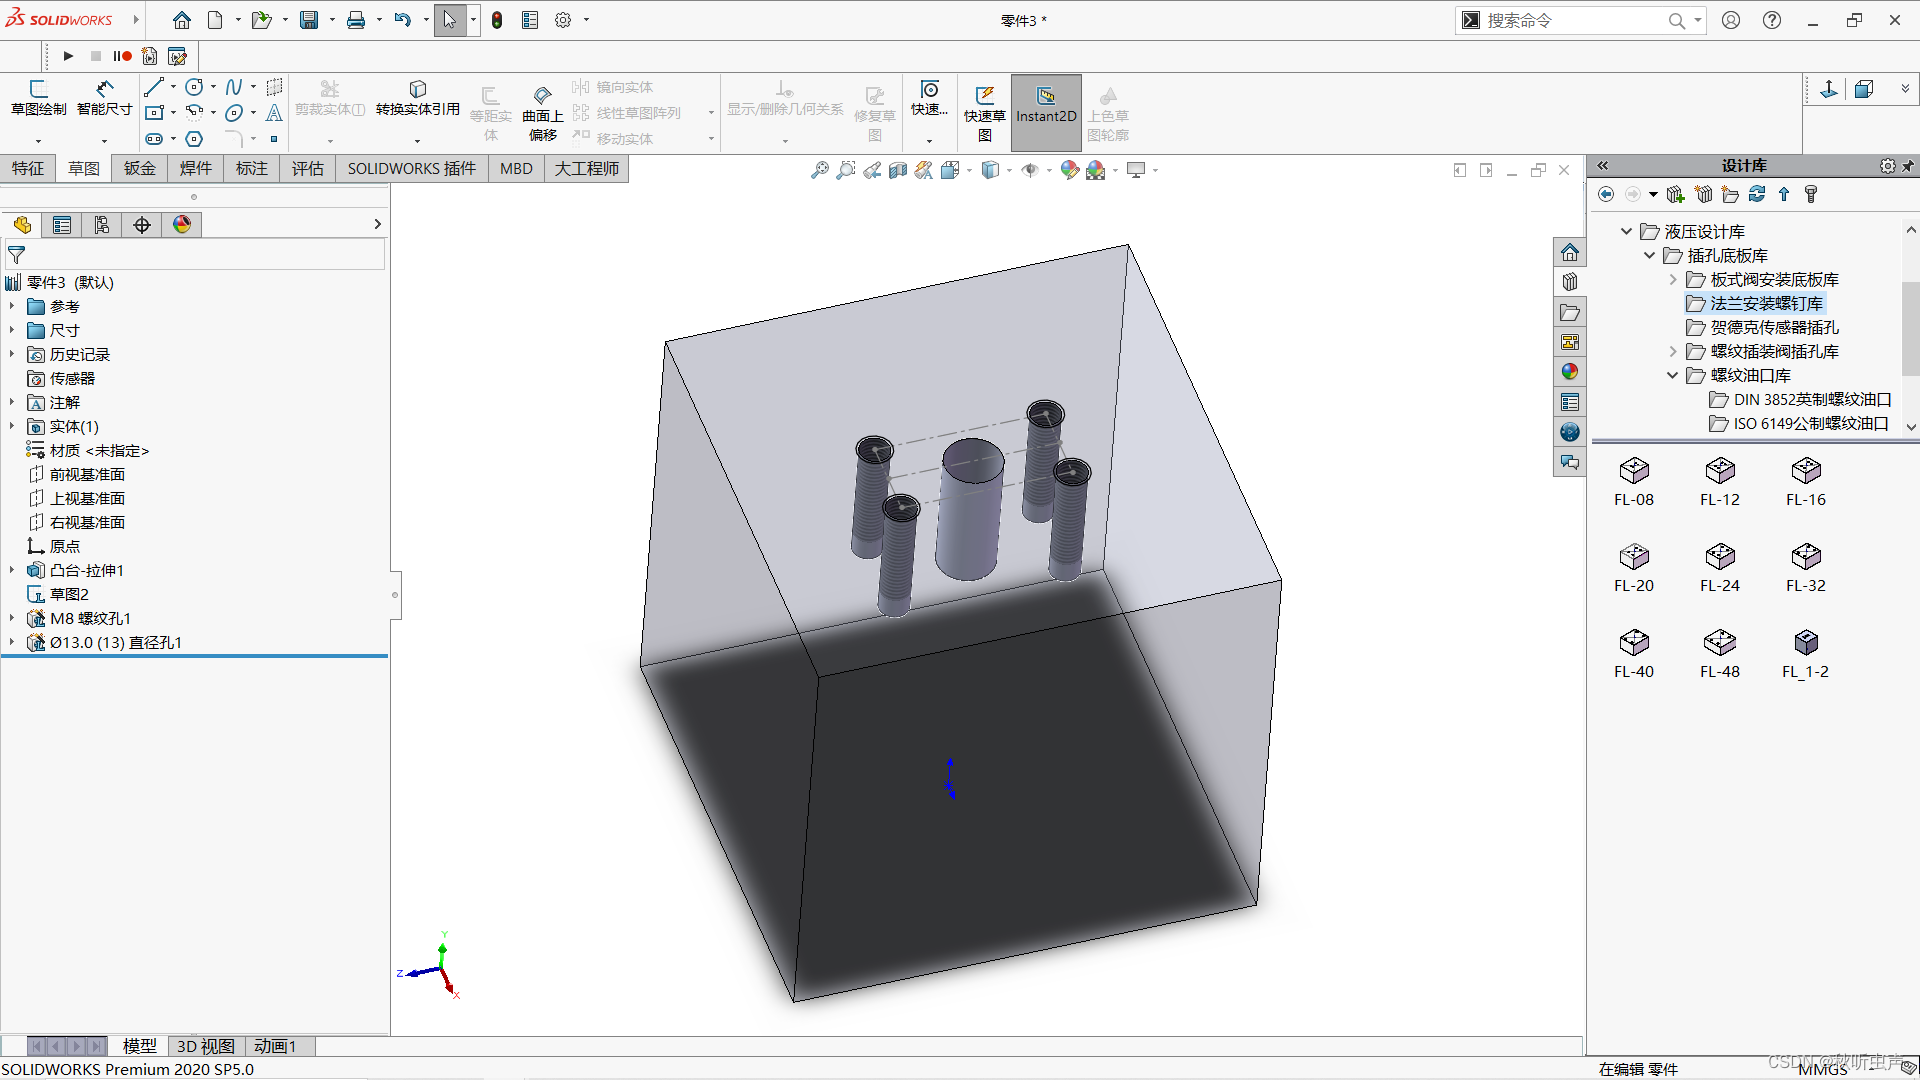This screenshot has width=1920, height=1080.
Task: Open a file with the Open icon
Action: 261,20
